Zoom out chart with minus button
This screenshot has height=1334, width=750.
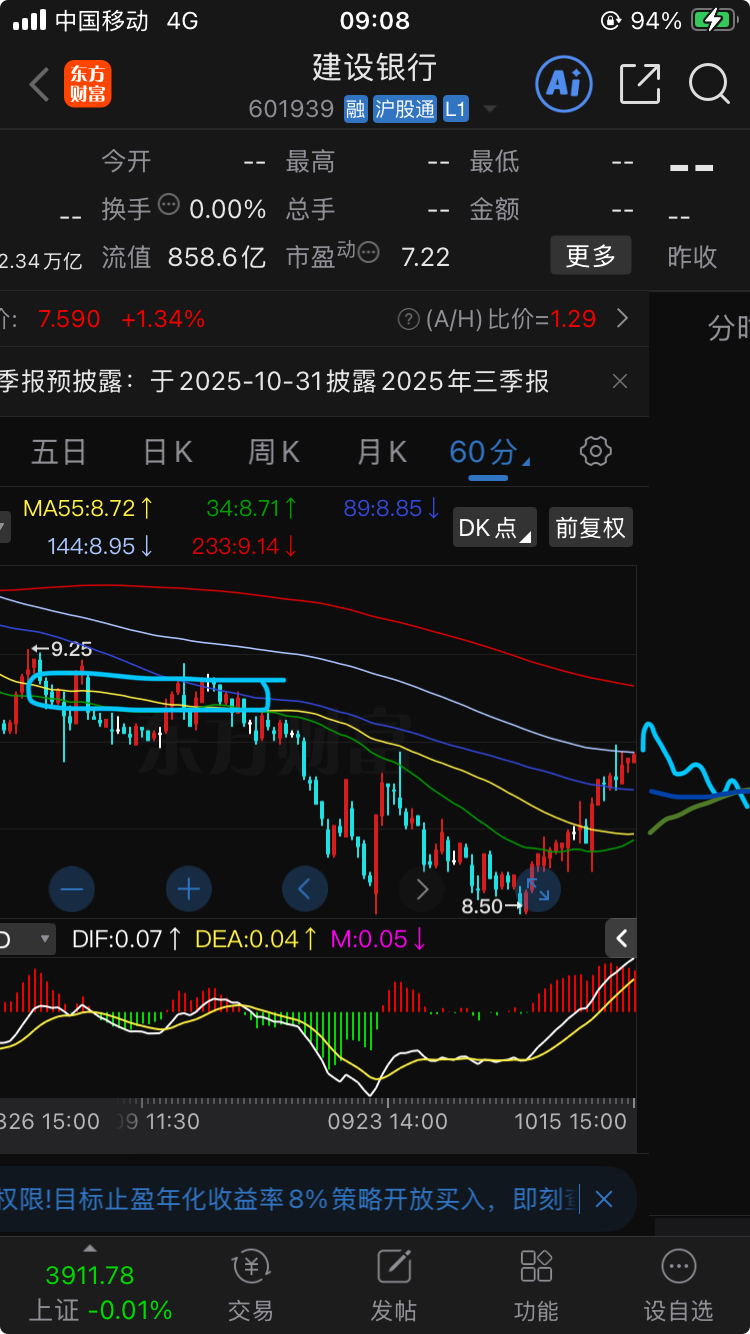72,888
